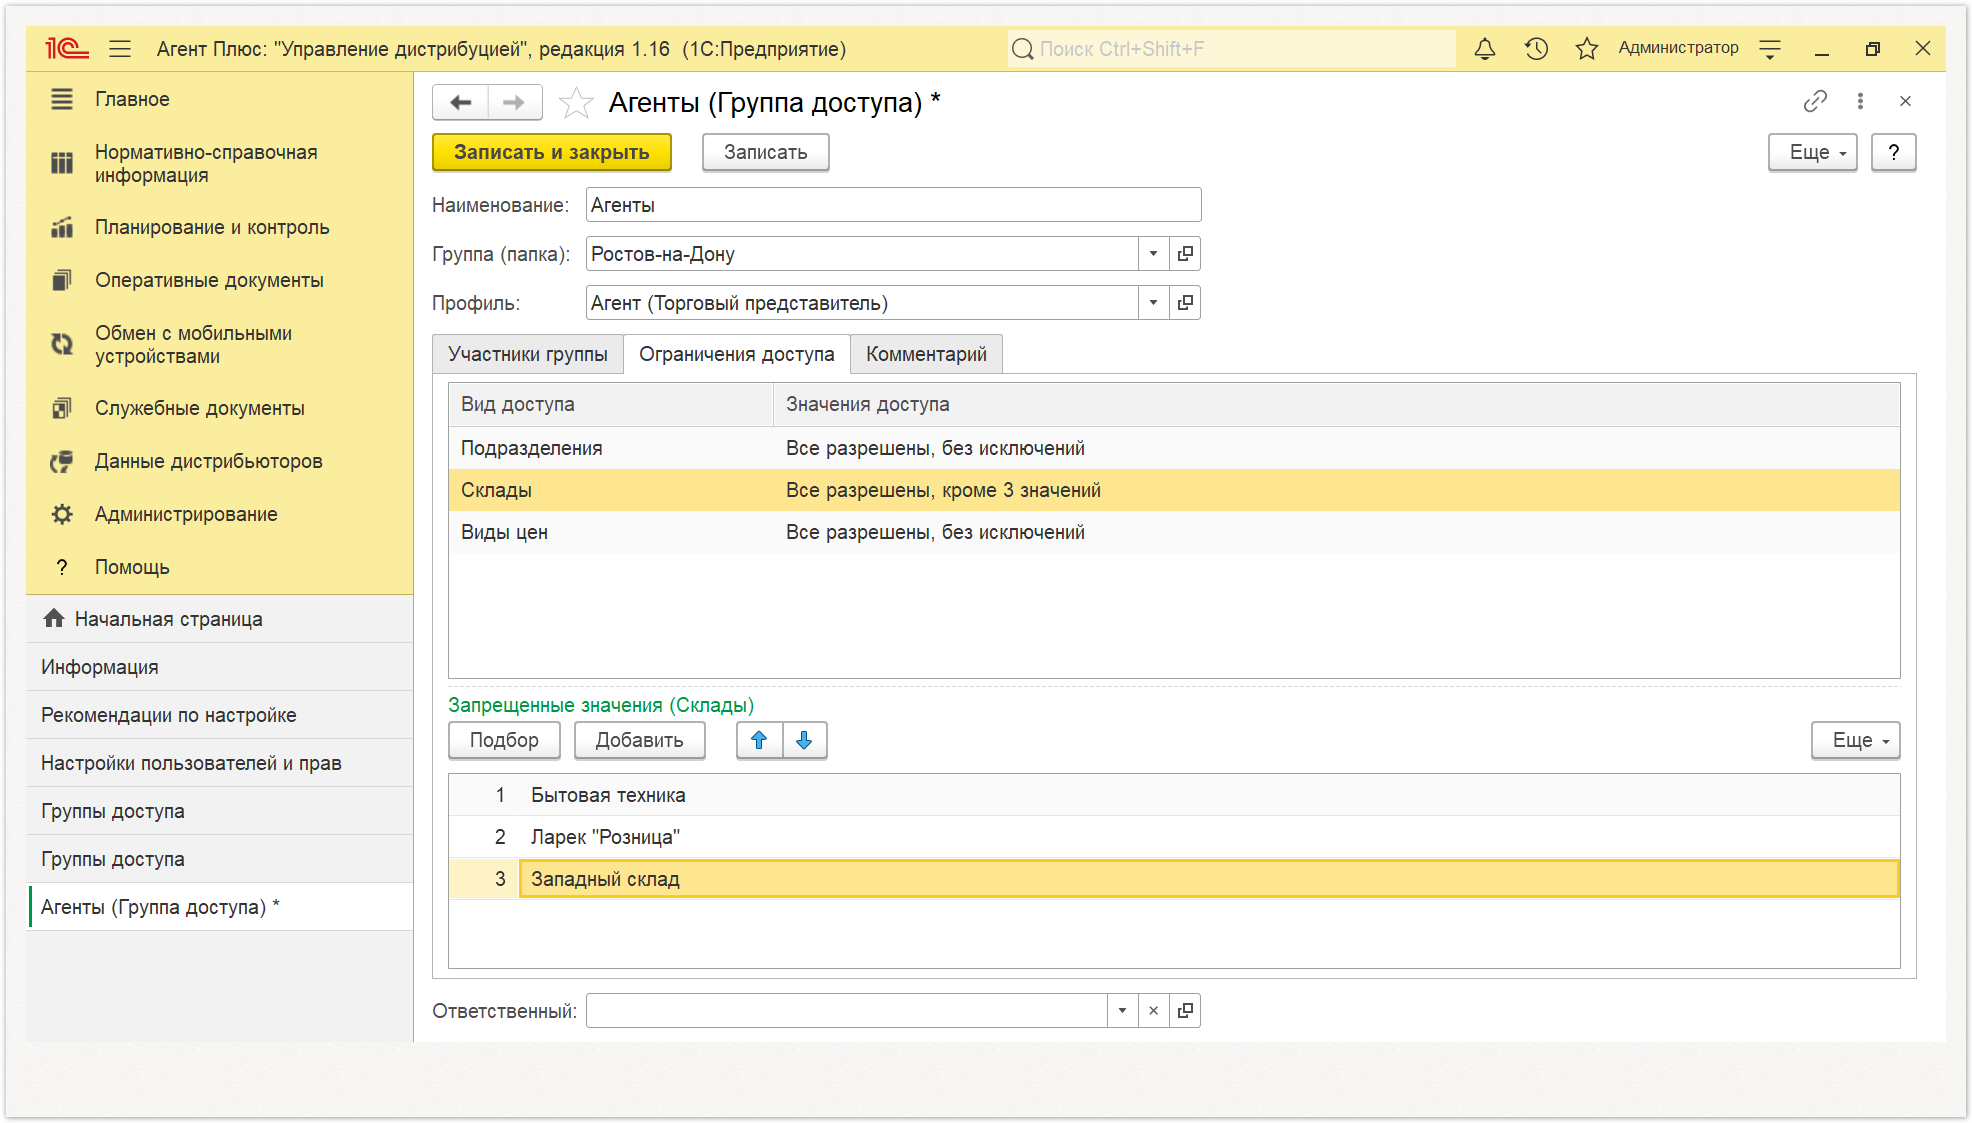This screenshot has height=1123, width=1972.
Task: Open Данные дистрибьюторов section
Action: pos(220,461)
